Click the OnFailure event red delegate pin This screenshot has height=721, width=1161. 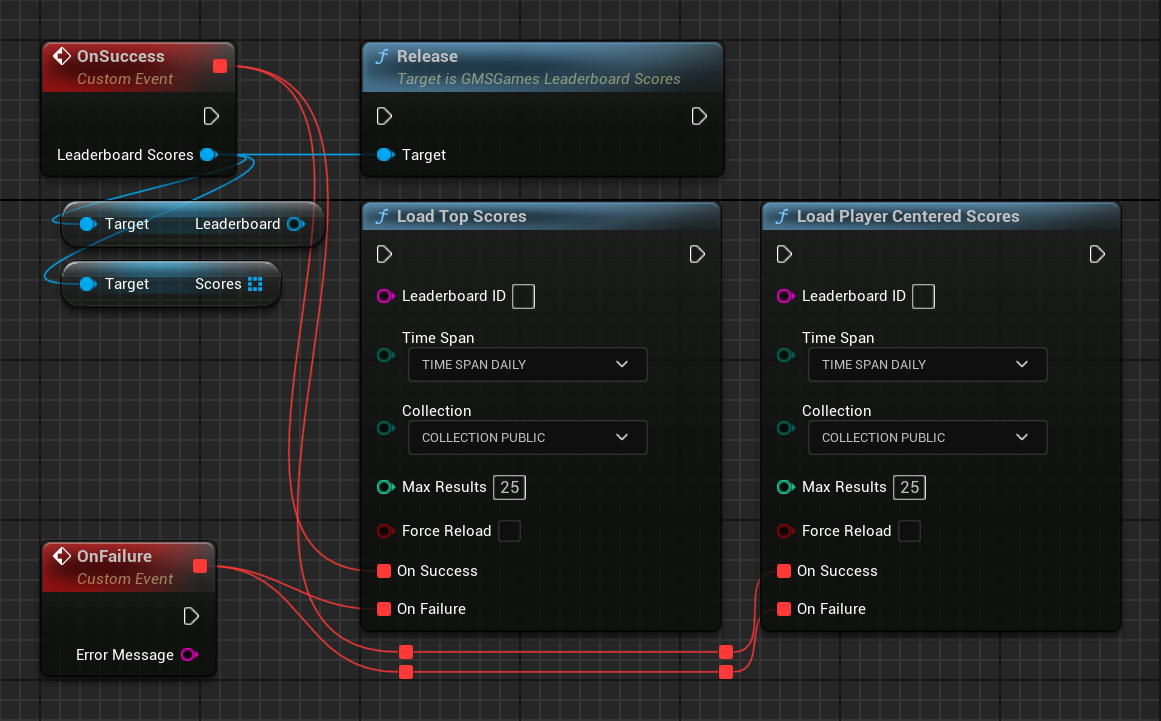tap(200, 567)
